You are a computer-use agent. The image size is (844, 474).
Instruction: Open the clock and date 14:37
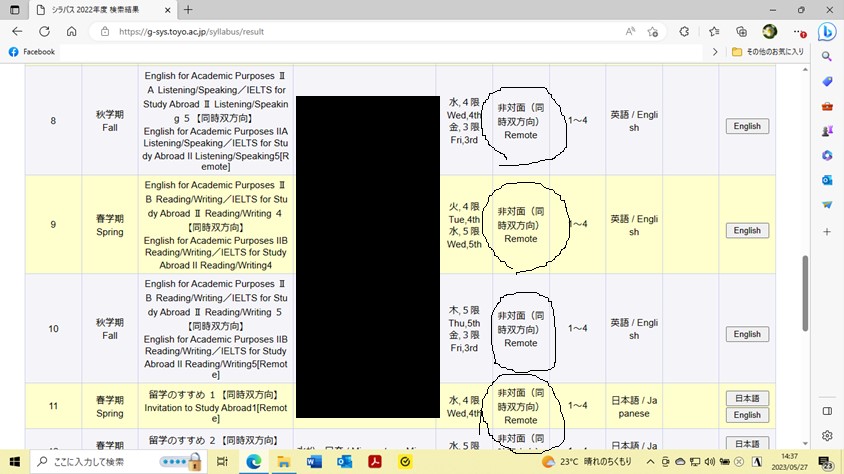coord(790,462)
